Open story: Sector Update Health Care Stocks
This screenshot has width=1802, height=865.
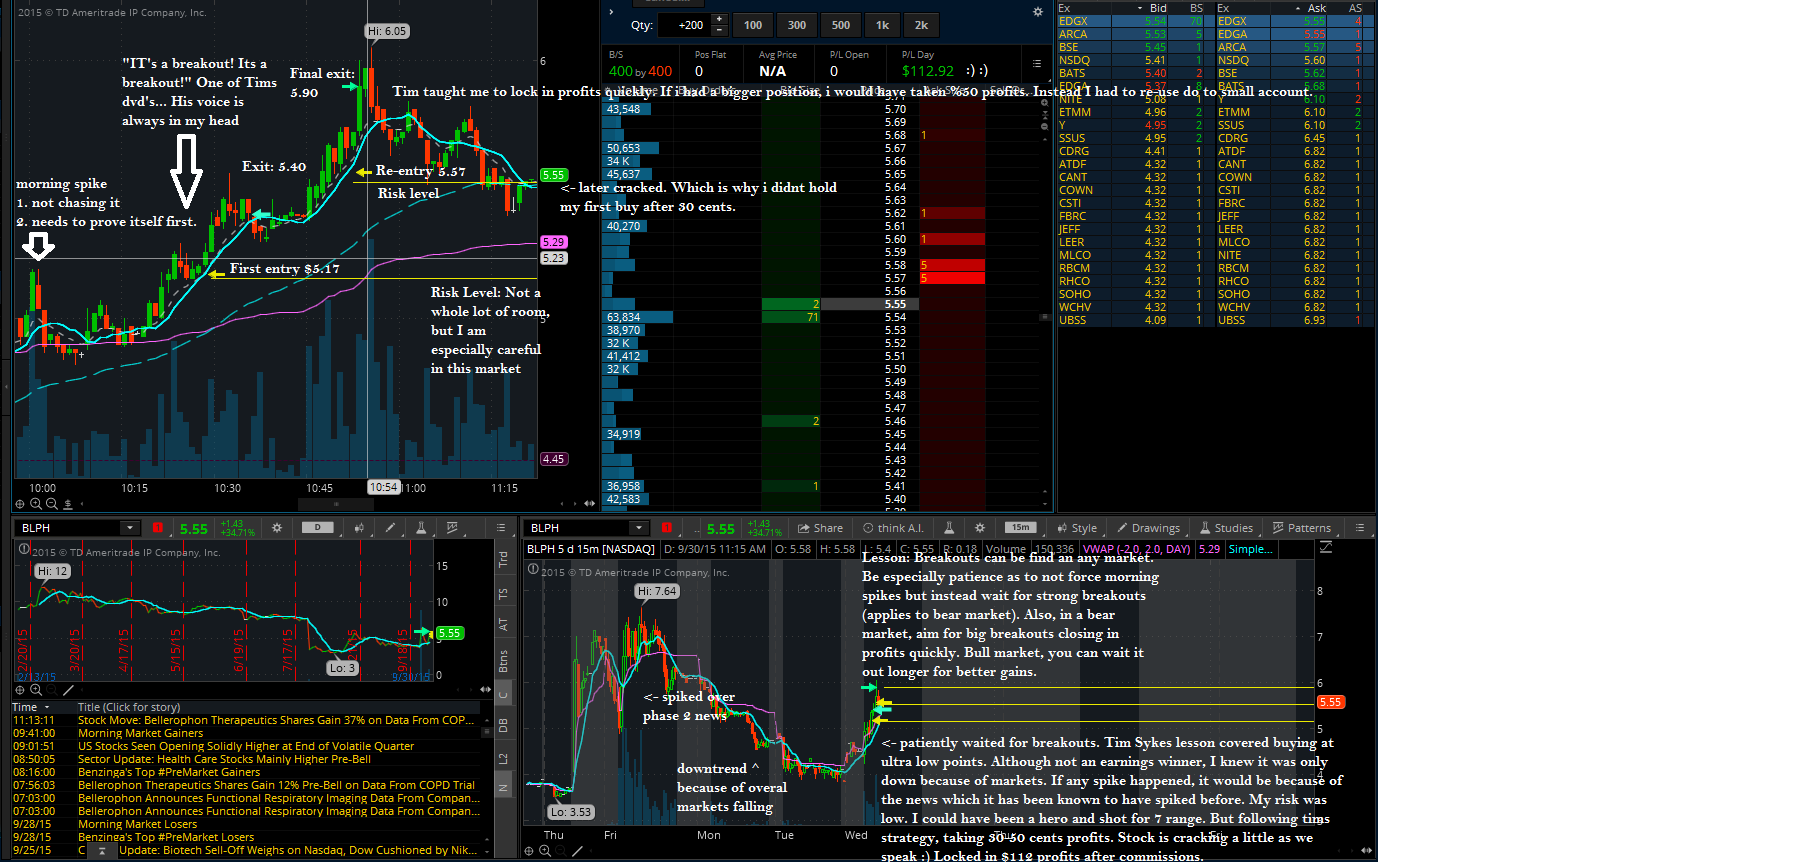224,759
